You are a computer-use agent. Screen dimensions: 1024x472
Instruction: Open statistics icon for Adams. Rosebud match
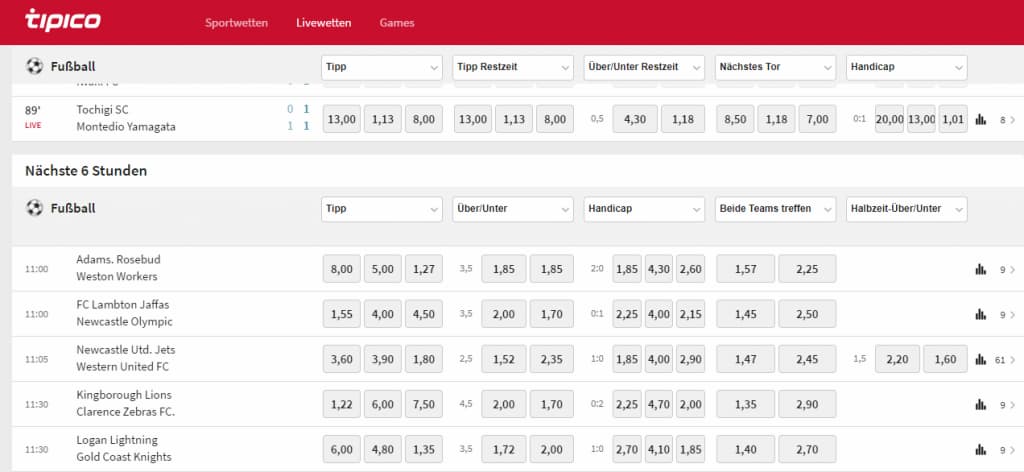point(981,269)
